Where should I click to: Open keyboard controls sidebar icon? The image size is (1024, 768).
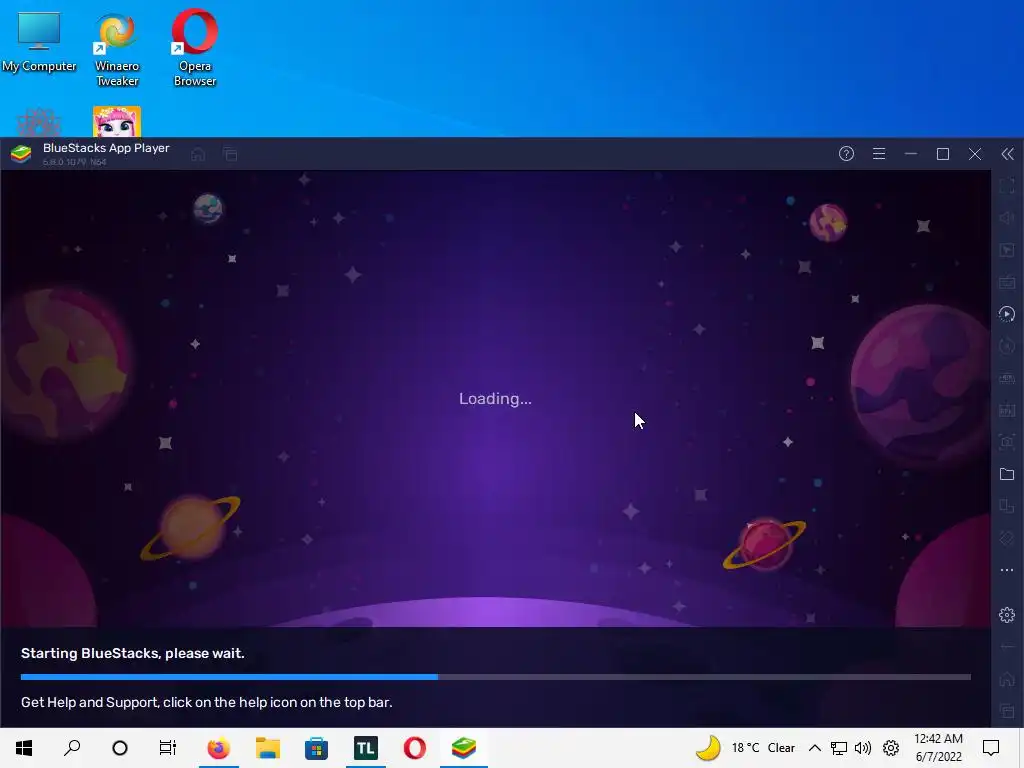click(x=1007, y=282)
